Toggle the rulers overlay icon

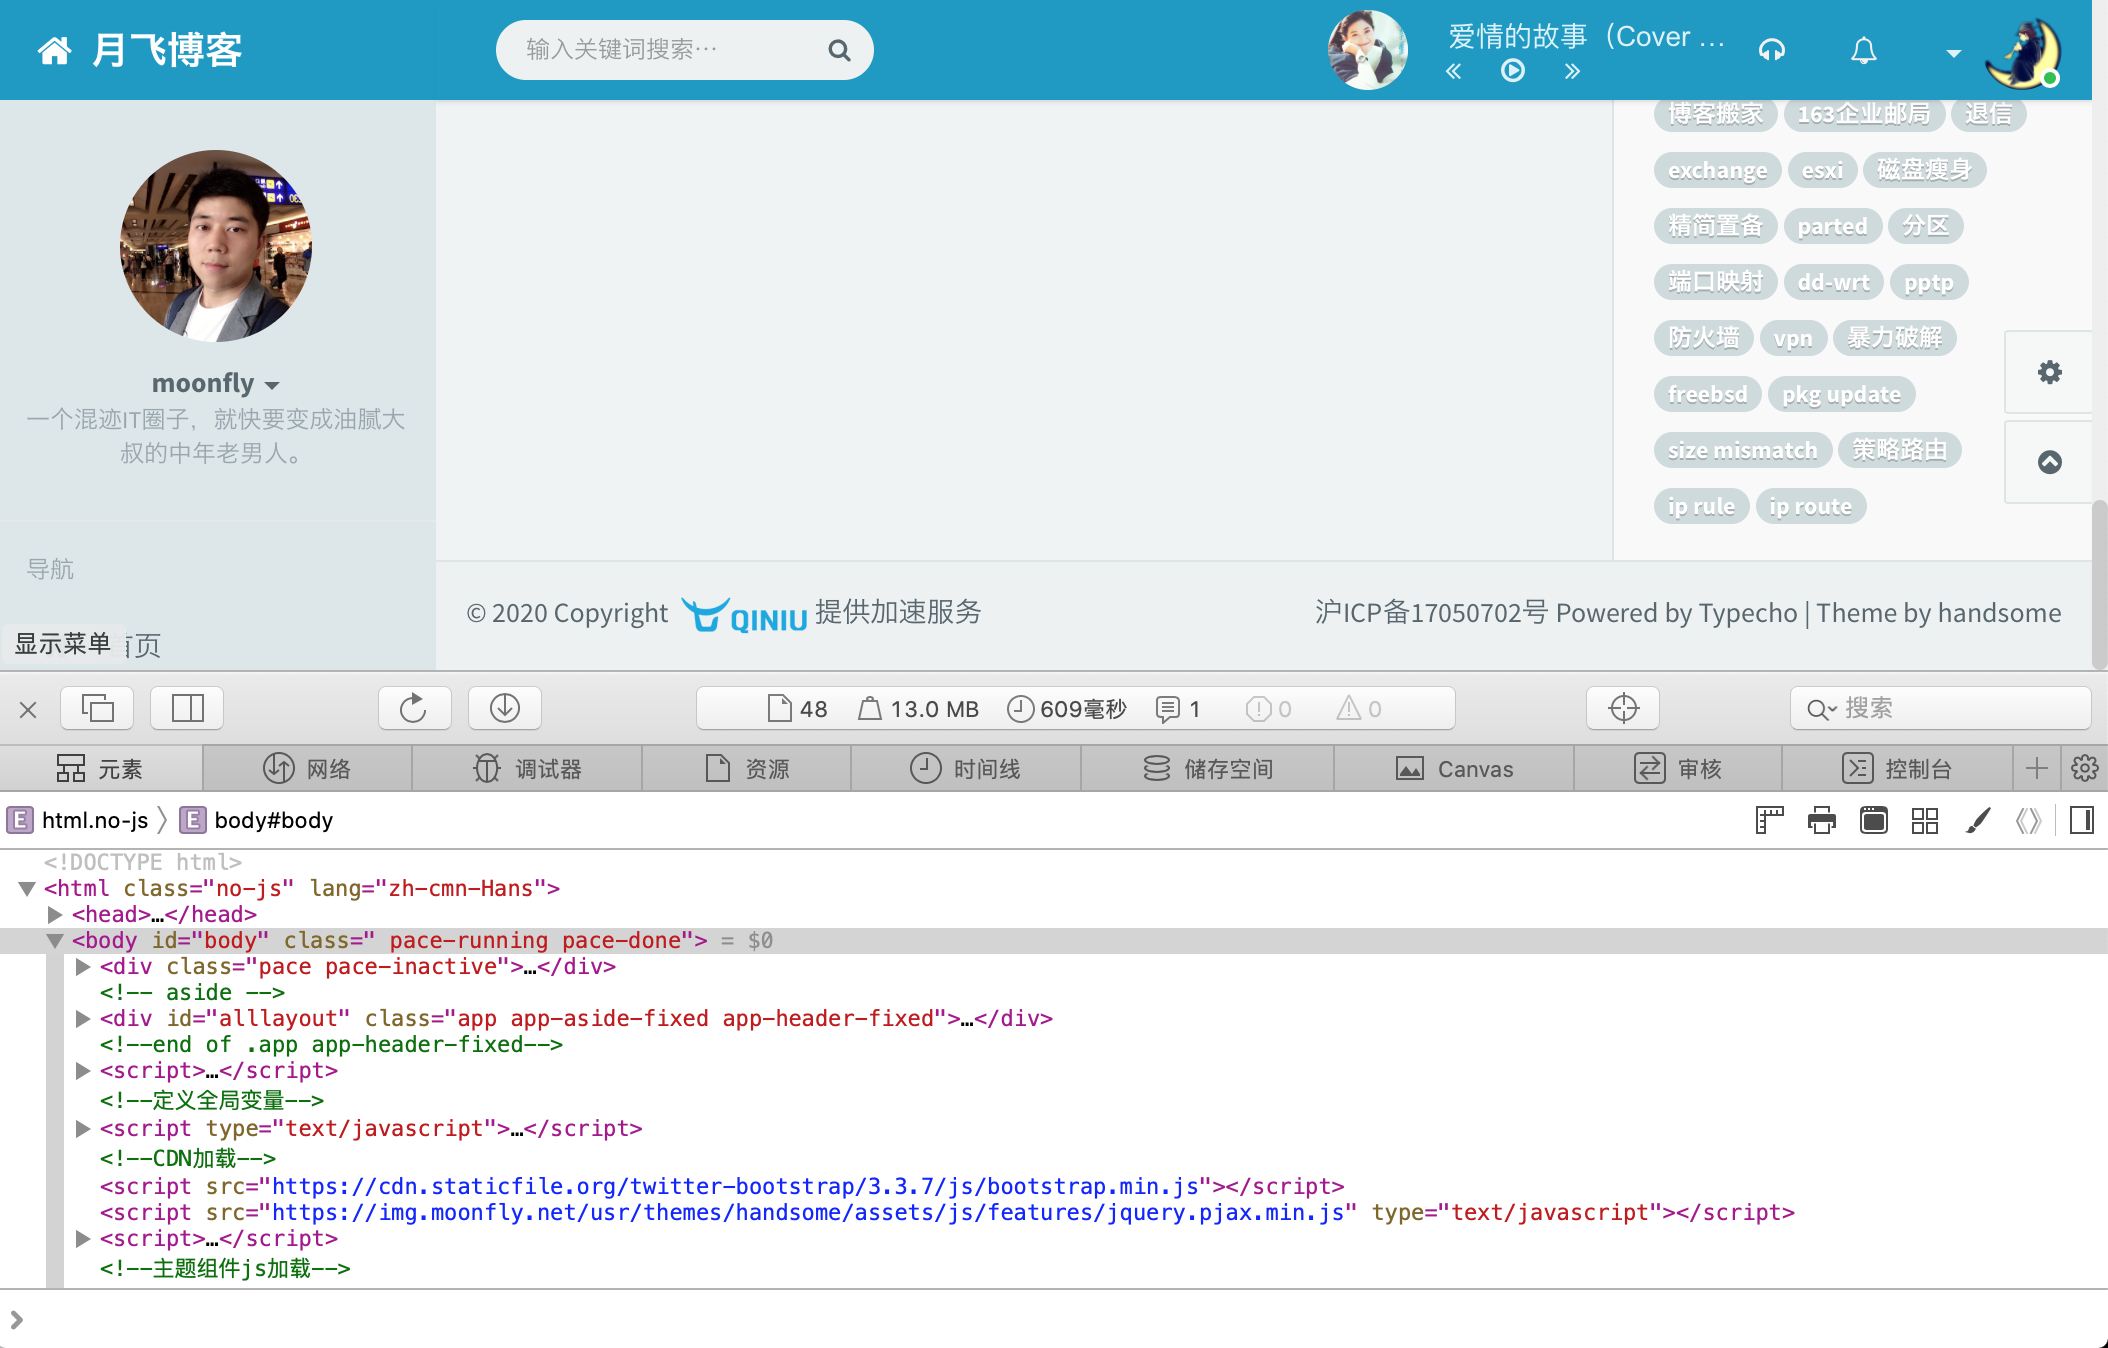(x=1769, y=821)
